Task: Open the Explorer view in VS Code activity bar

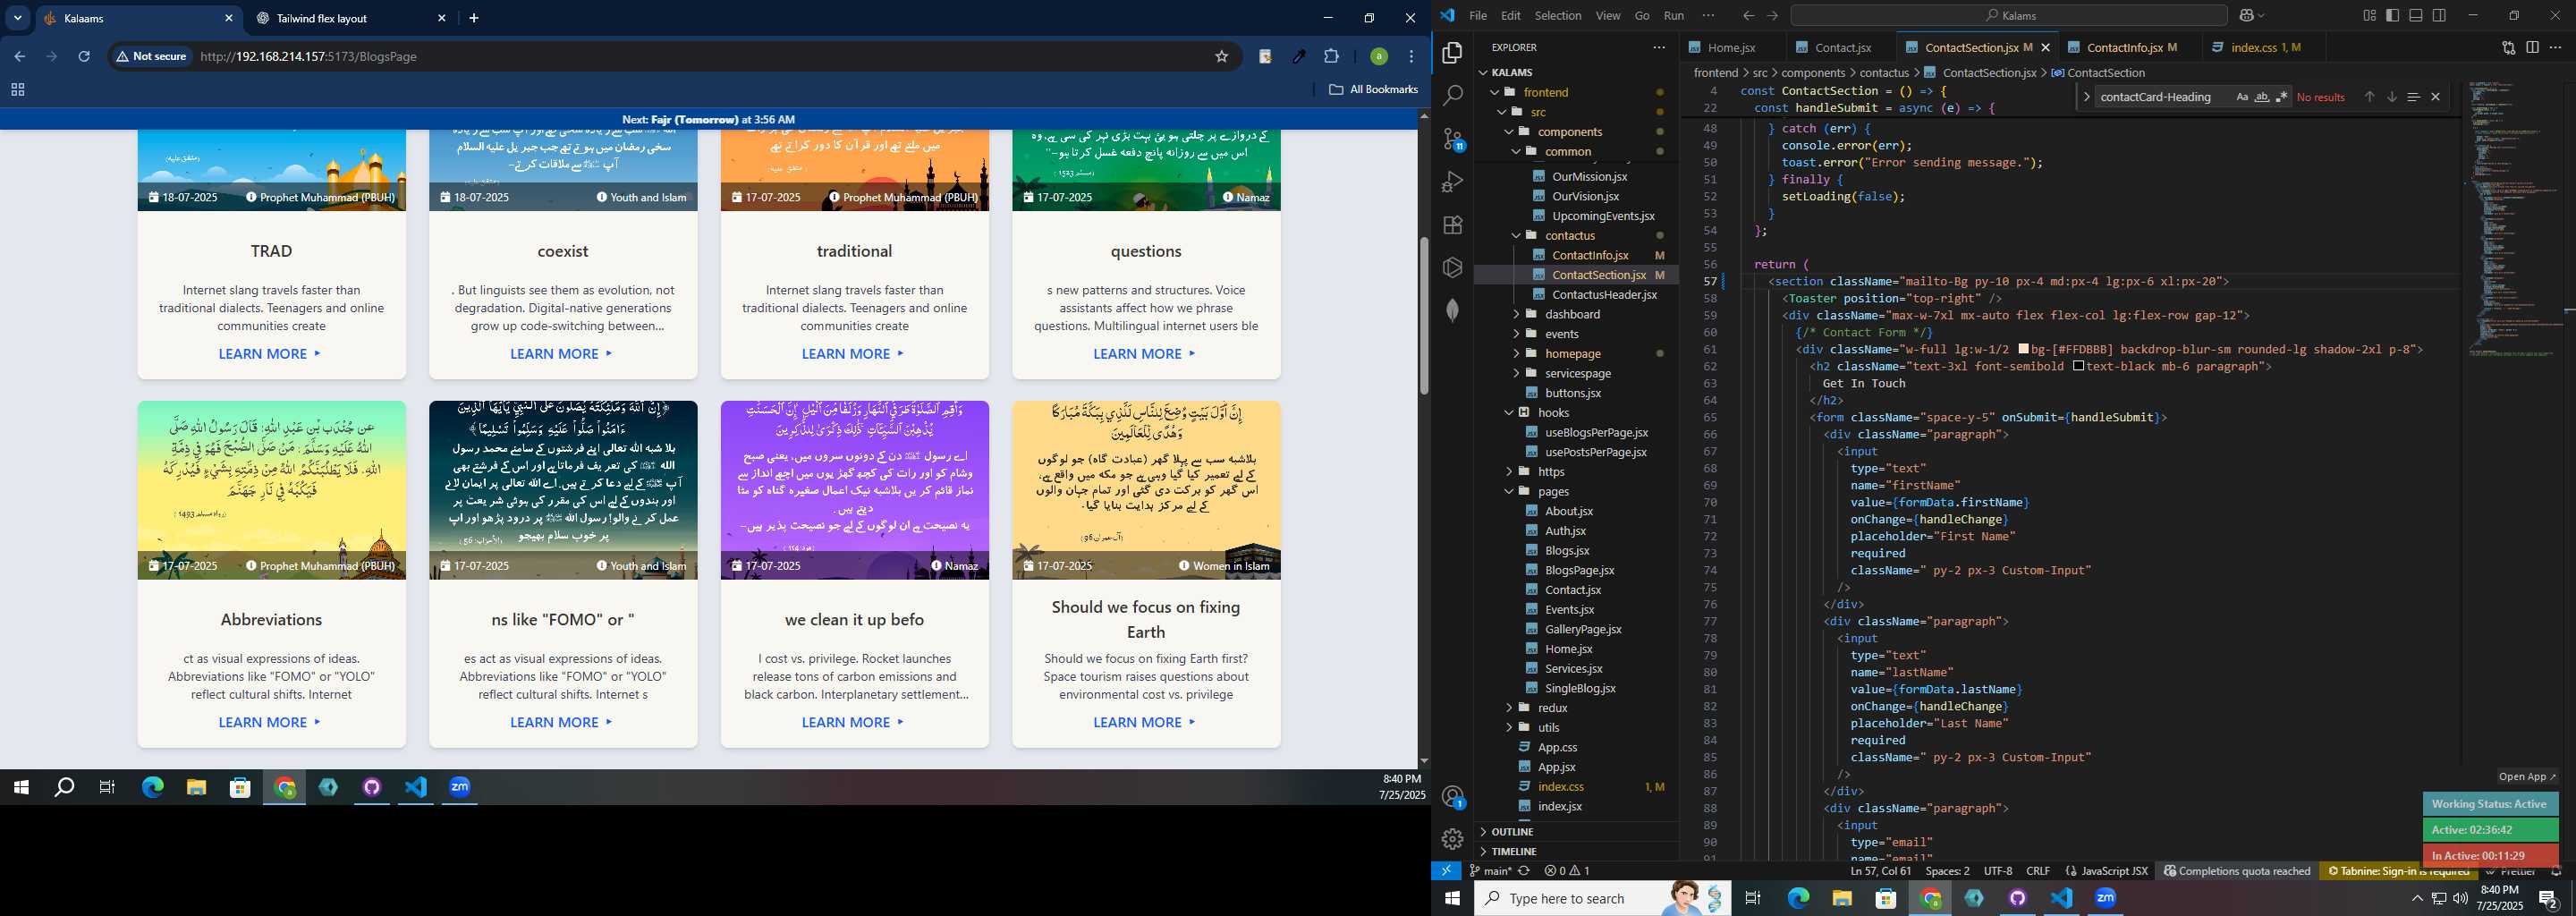Action: [x=1452, y=53]
